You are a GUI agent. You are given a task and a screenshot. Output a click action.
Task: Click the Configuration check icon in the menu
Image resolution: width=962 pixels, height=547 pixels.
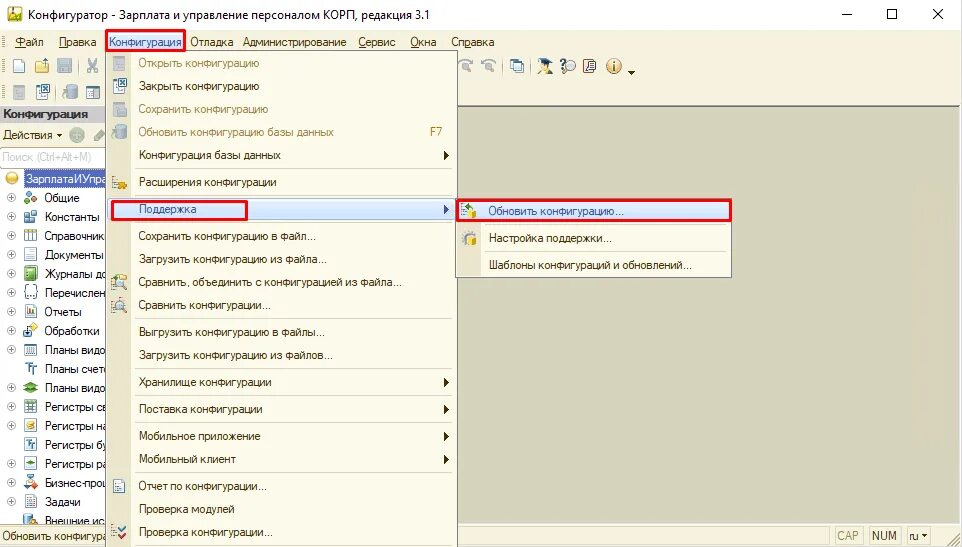point(119,532)
